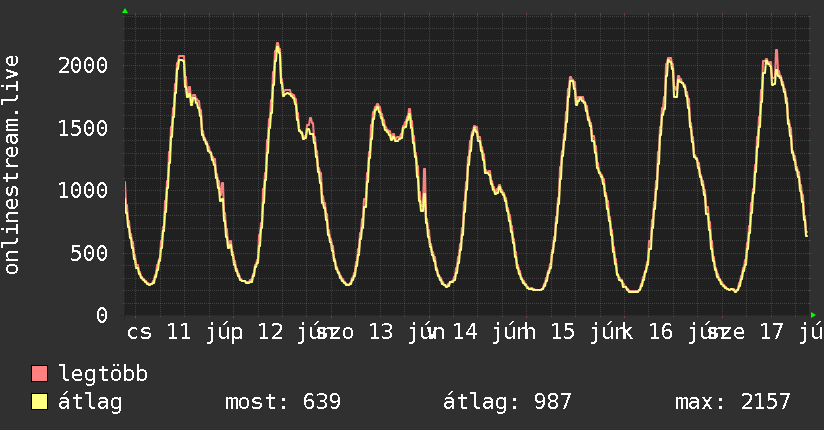Select the legtöbb legend label
Viewport: 824px width, 430px height.
pos(103,373)
